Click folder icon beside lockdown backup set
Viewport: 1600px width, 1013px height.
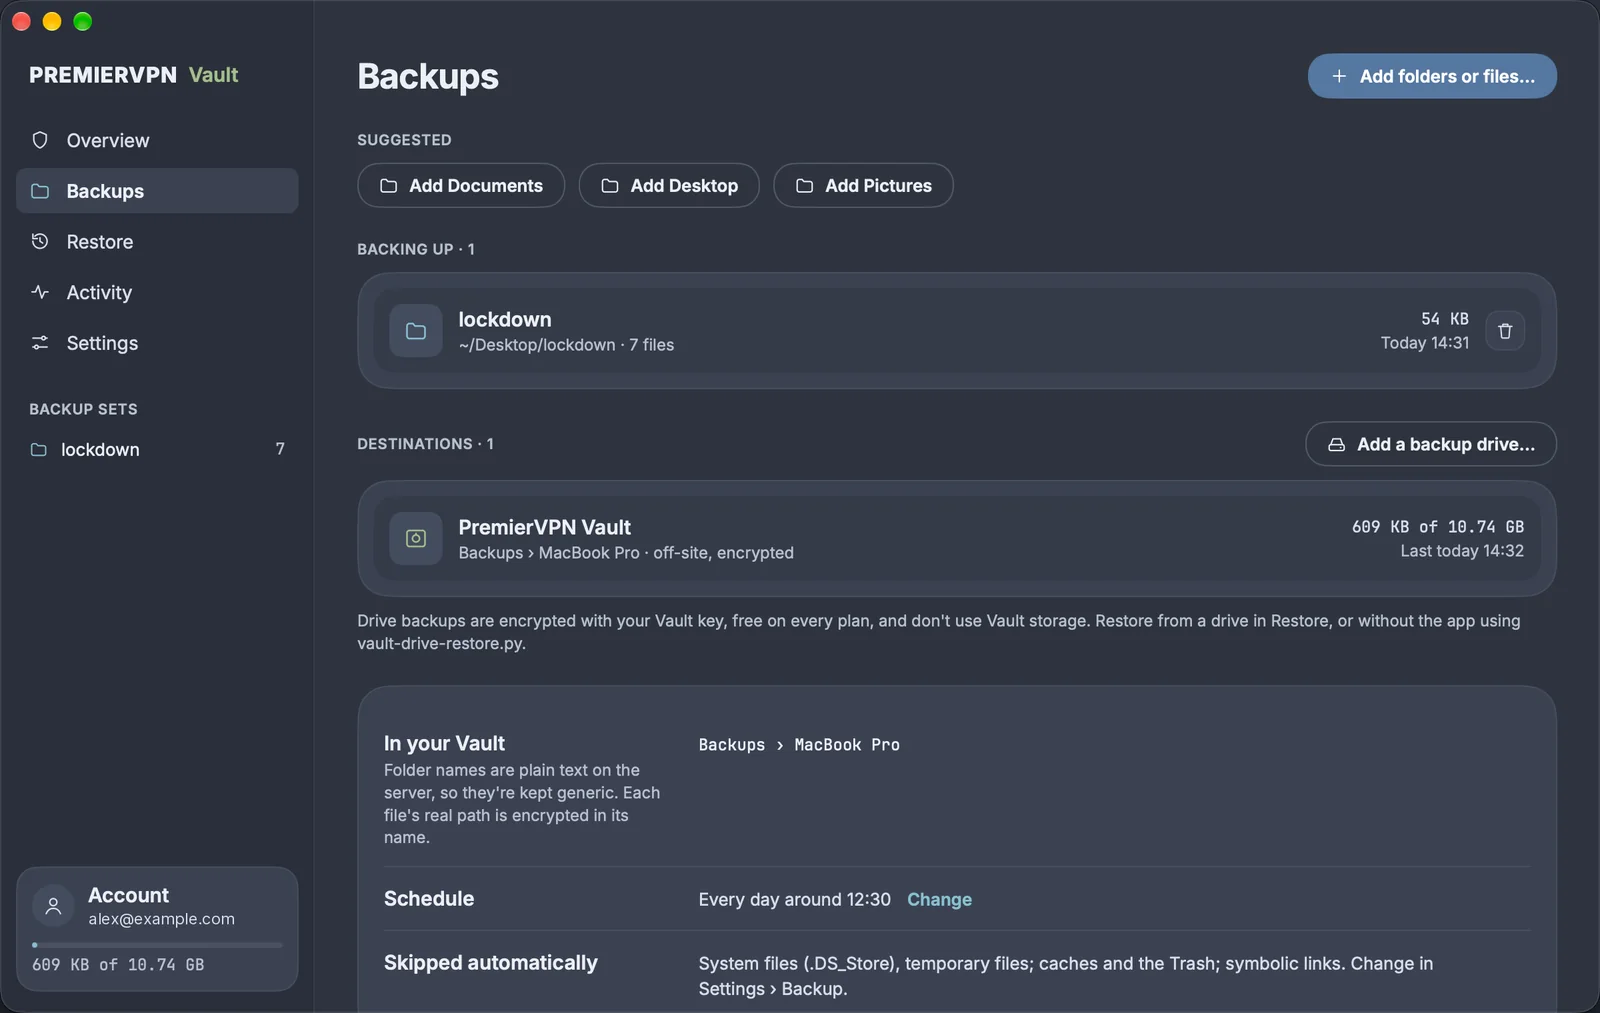coord(39,450)
